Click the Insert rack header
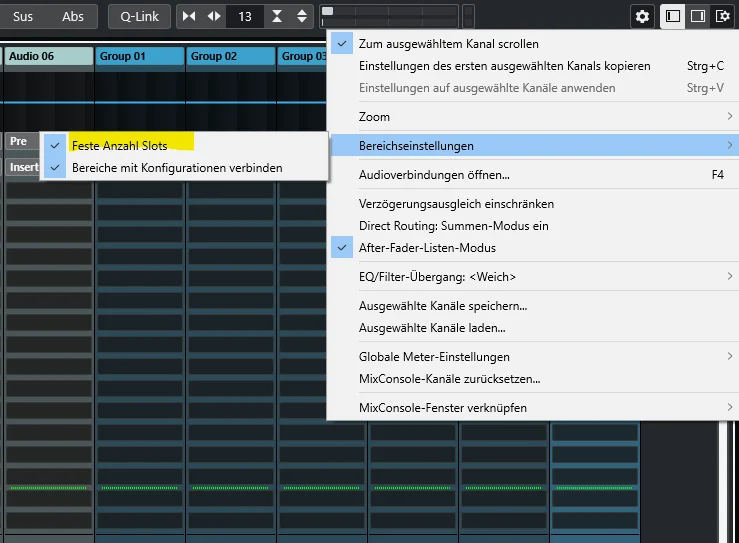Viewport: 739px width, 543px height. [22, 167]
